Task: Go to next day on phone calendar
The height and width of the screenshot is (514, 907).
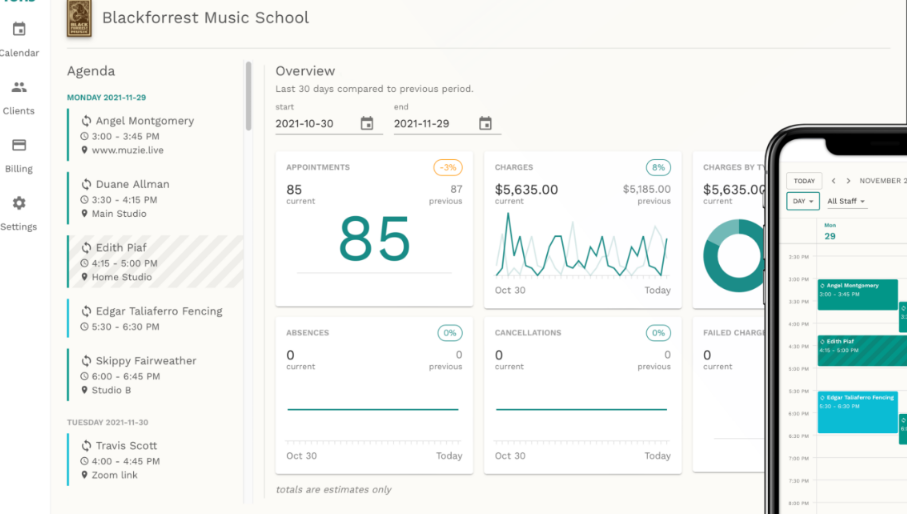Action: 849,181
